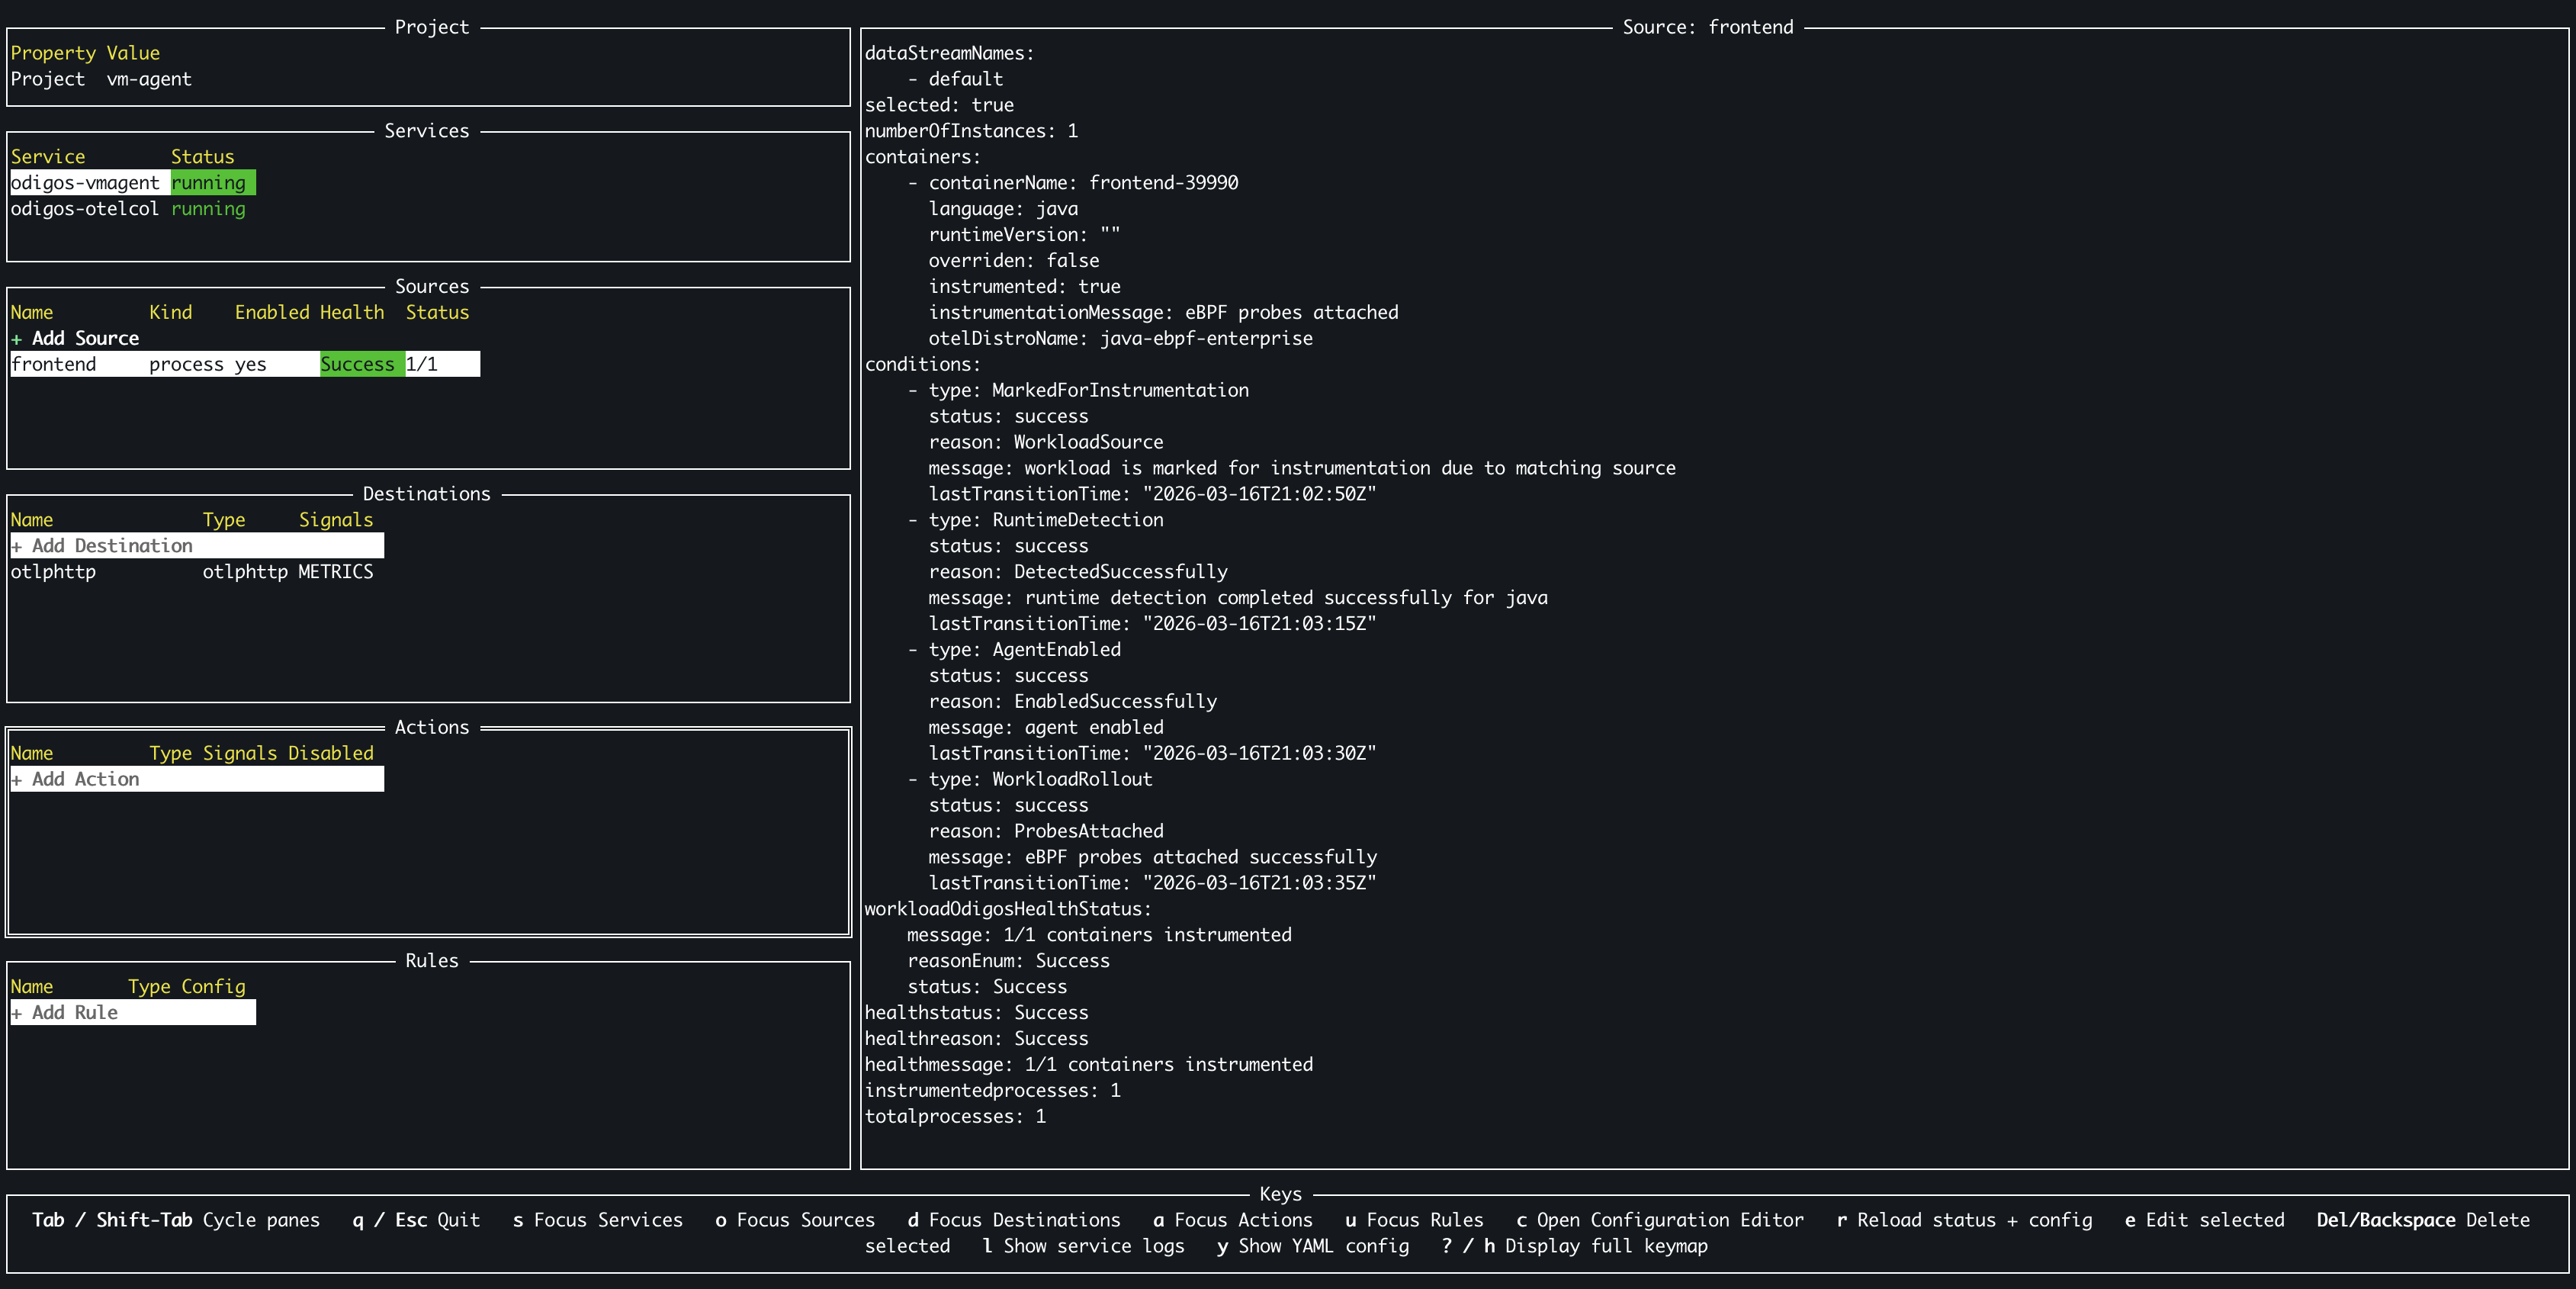The height and width of the screenshot is (1289, 2576).
Task: Select the frontend source row
Action: (54, 364)
